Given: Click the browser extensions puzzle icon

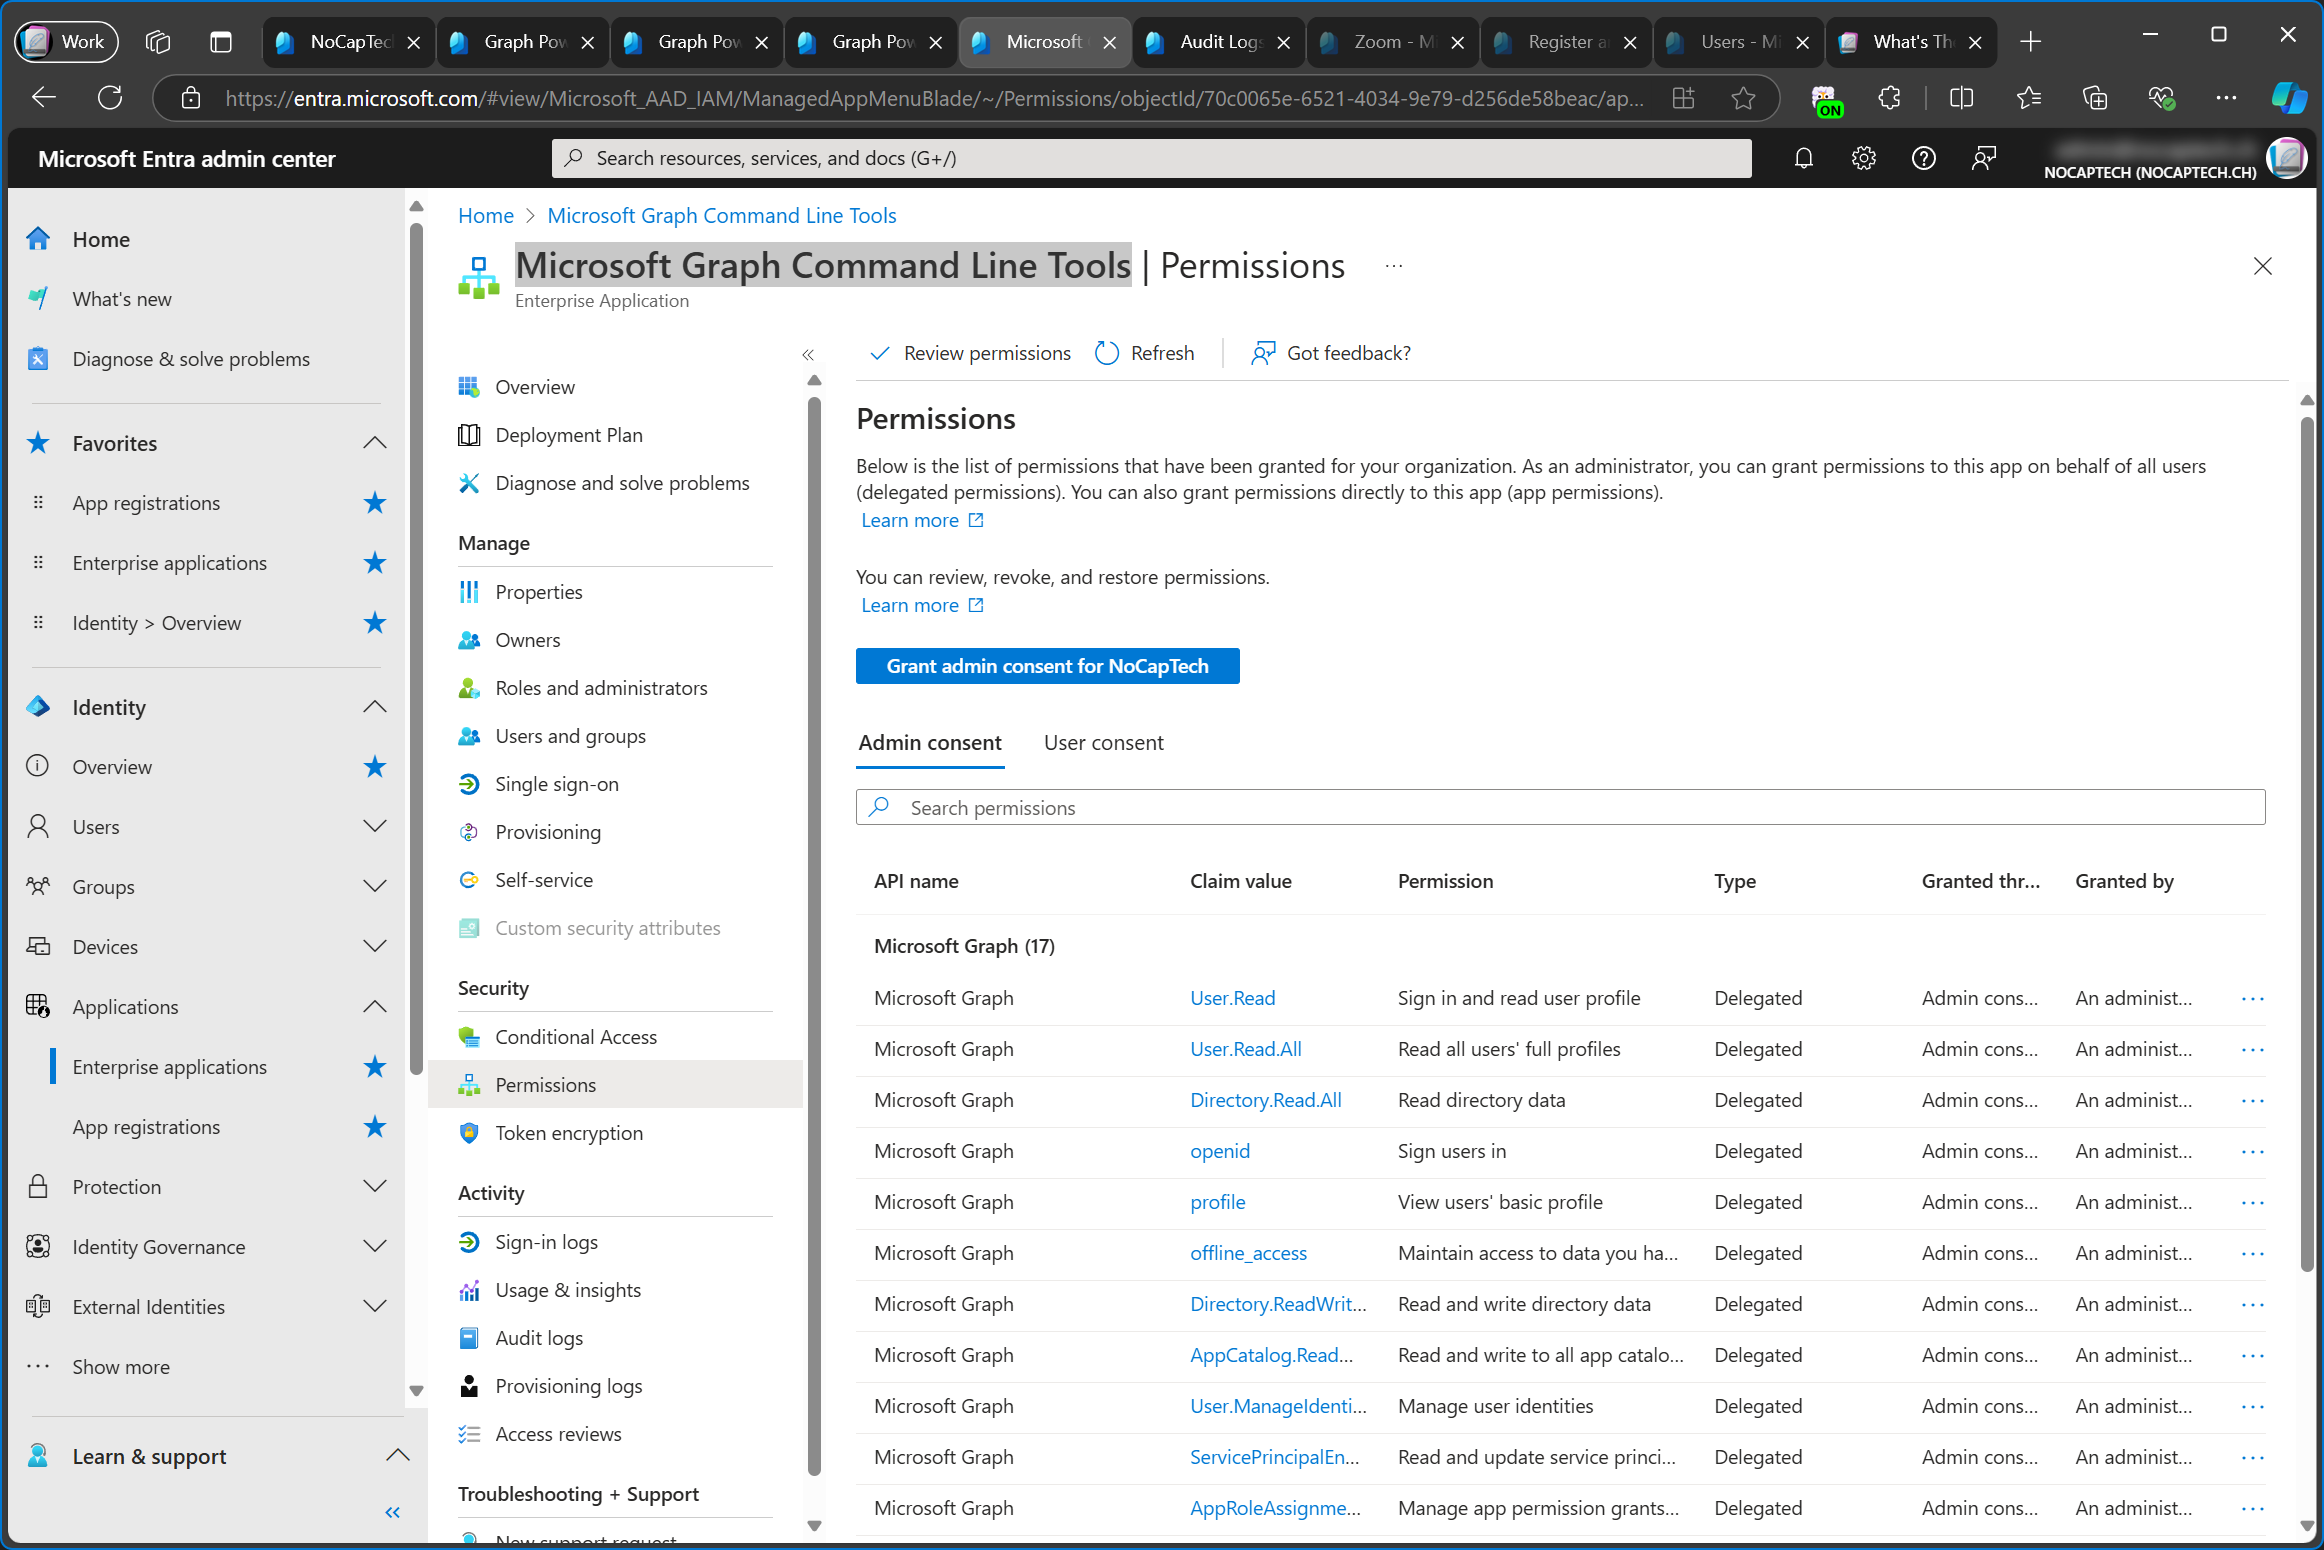Looking at the screenshot, I should click(x=1889, y=98).
